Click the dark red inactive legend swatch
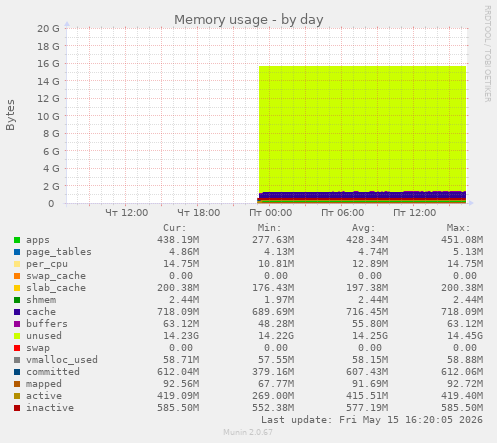The width and height of the screenshot is (497, 443). tap(17, 408)
